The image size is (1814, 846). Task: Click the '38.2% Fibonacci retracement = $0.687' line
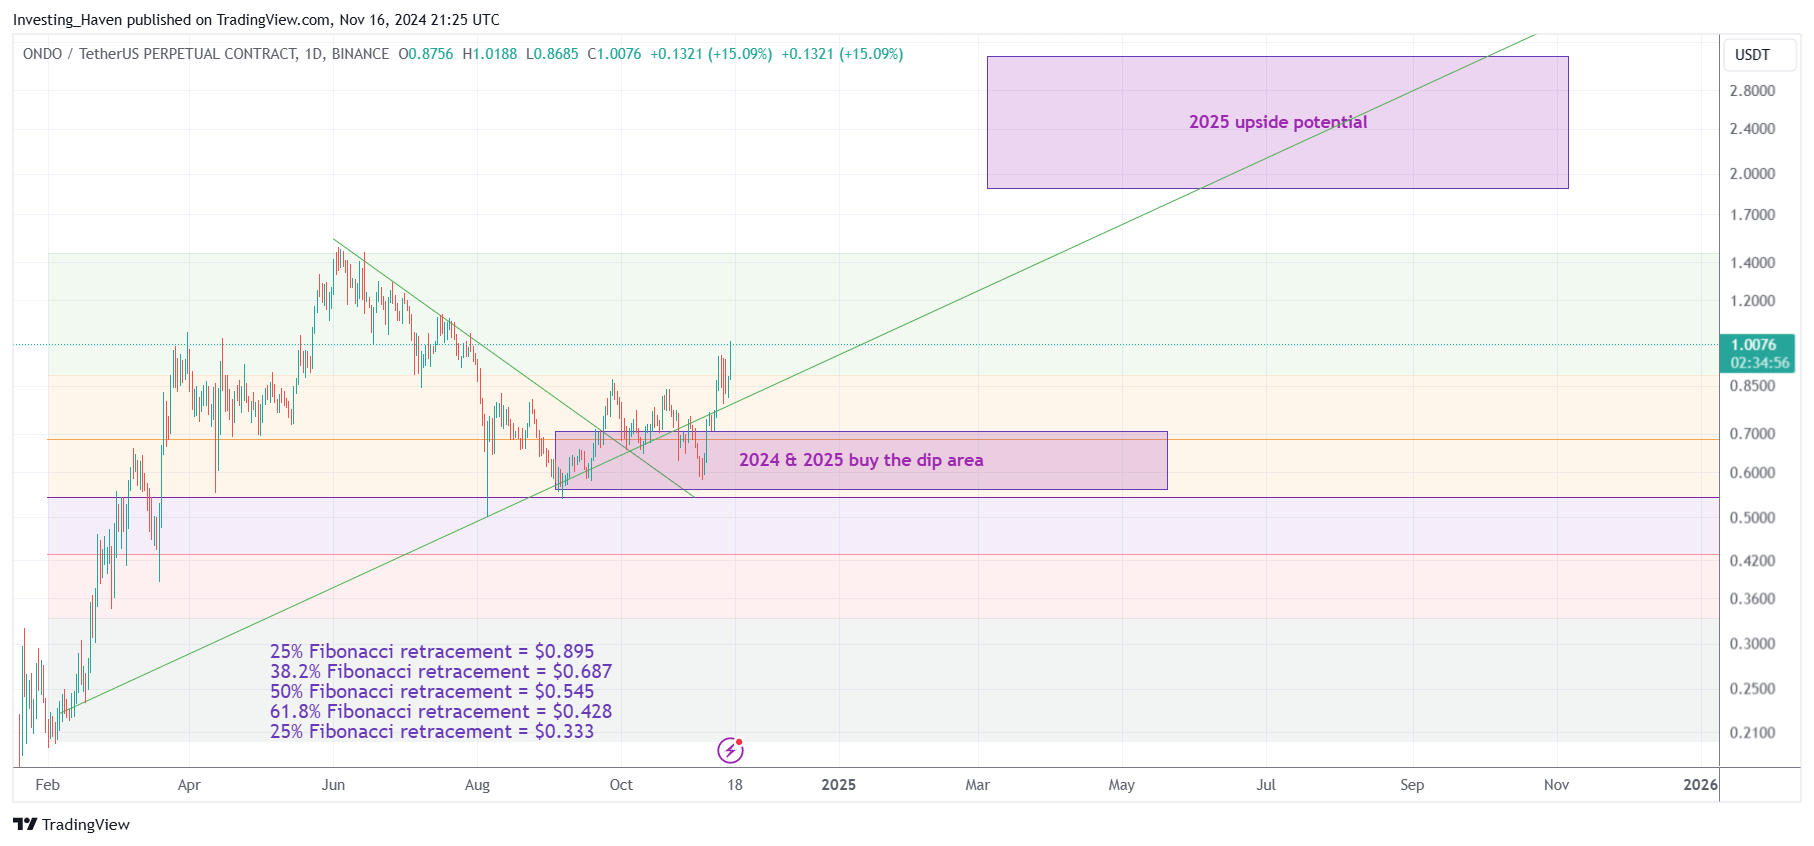tap(441, 672)
